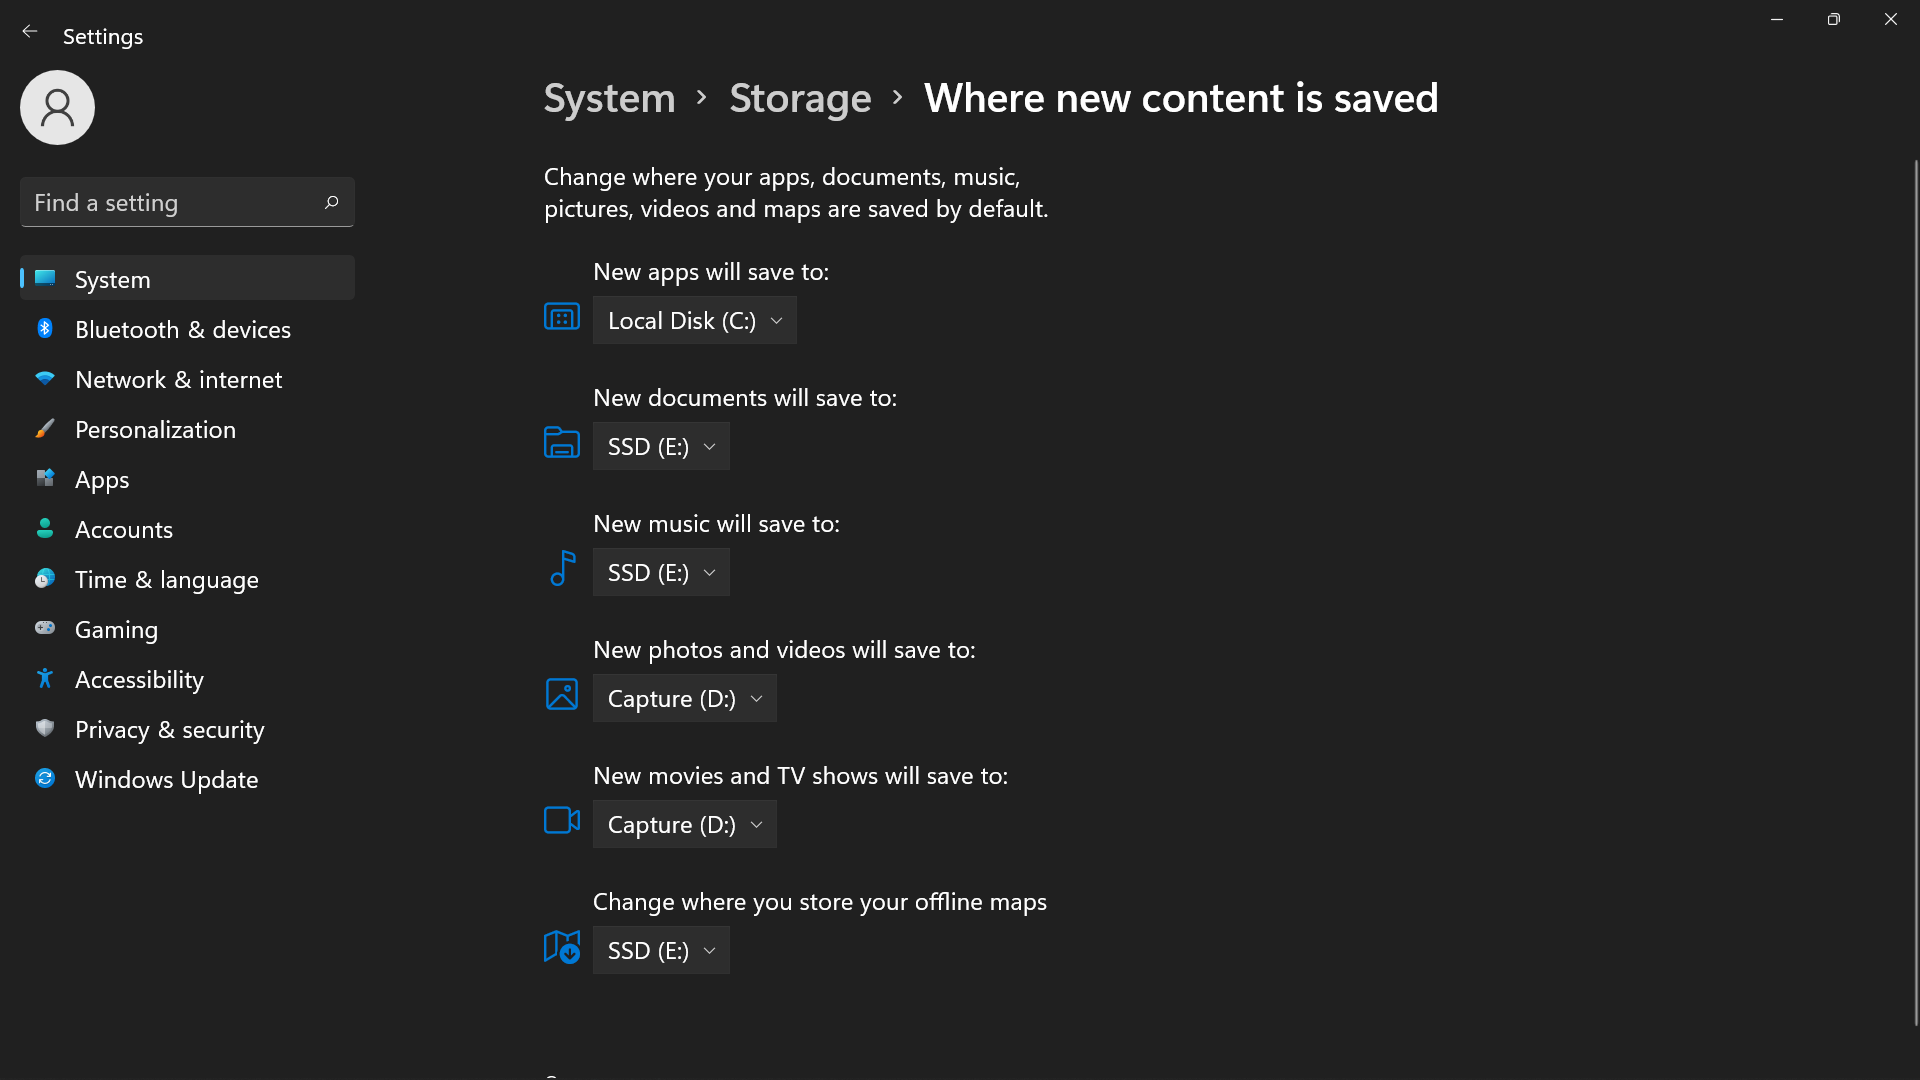Expand the movies and TV shows dropdown

pos(684,825)
